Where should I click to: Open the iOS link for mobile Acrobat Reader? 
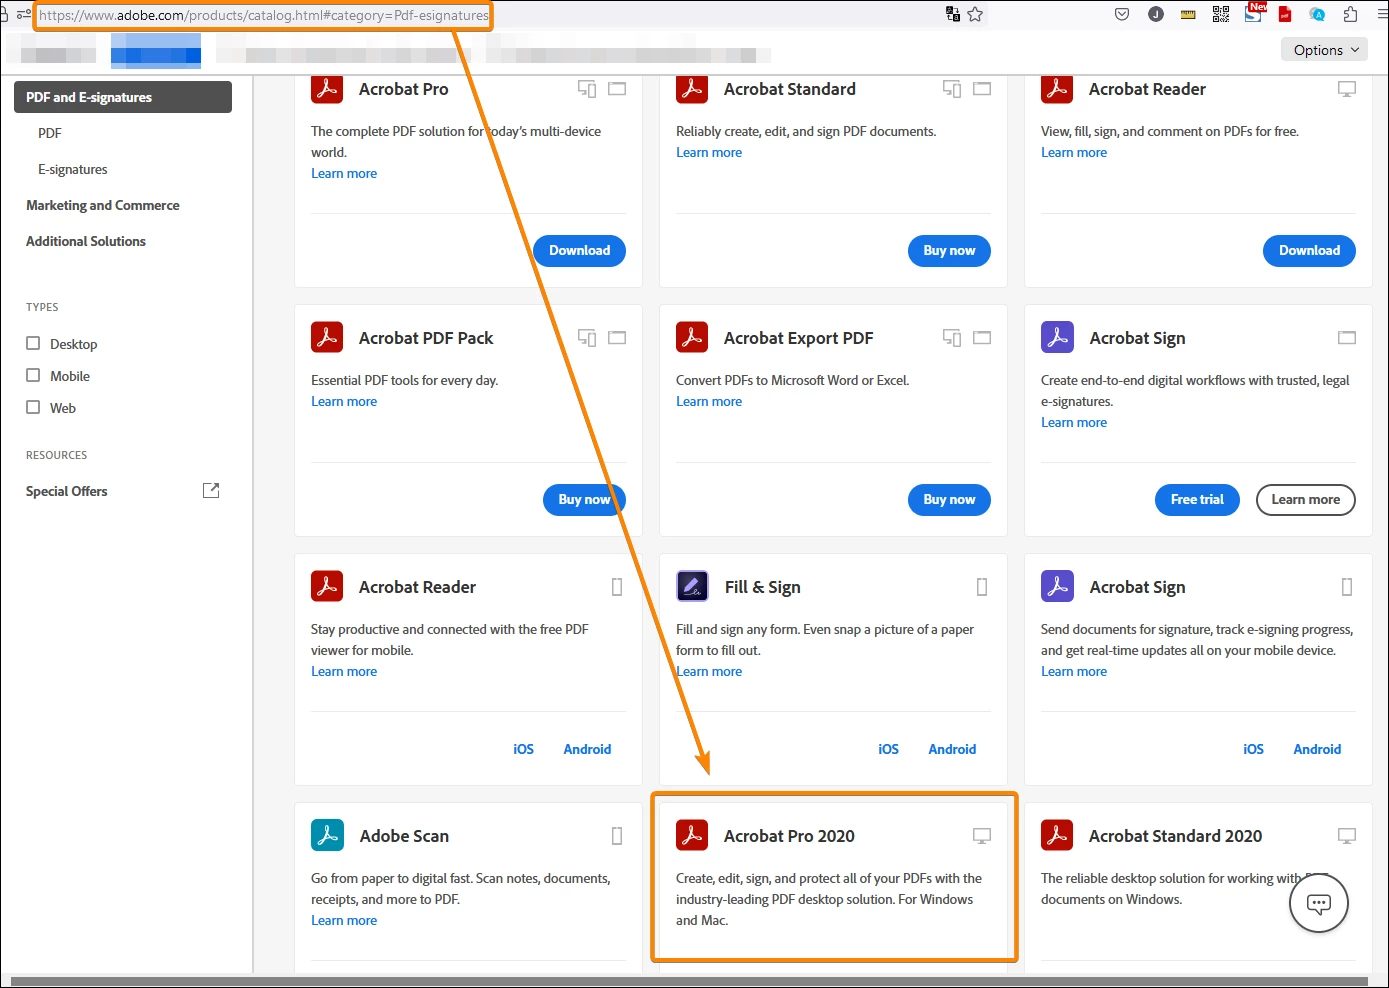(524, 749)
